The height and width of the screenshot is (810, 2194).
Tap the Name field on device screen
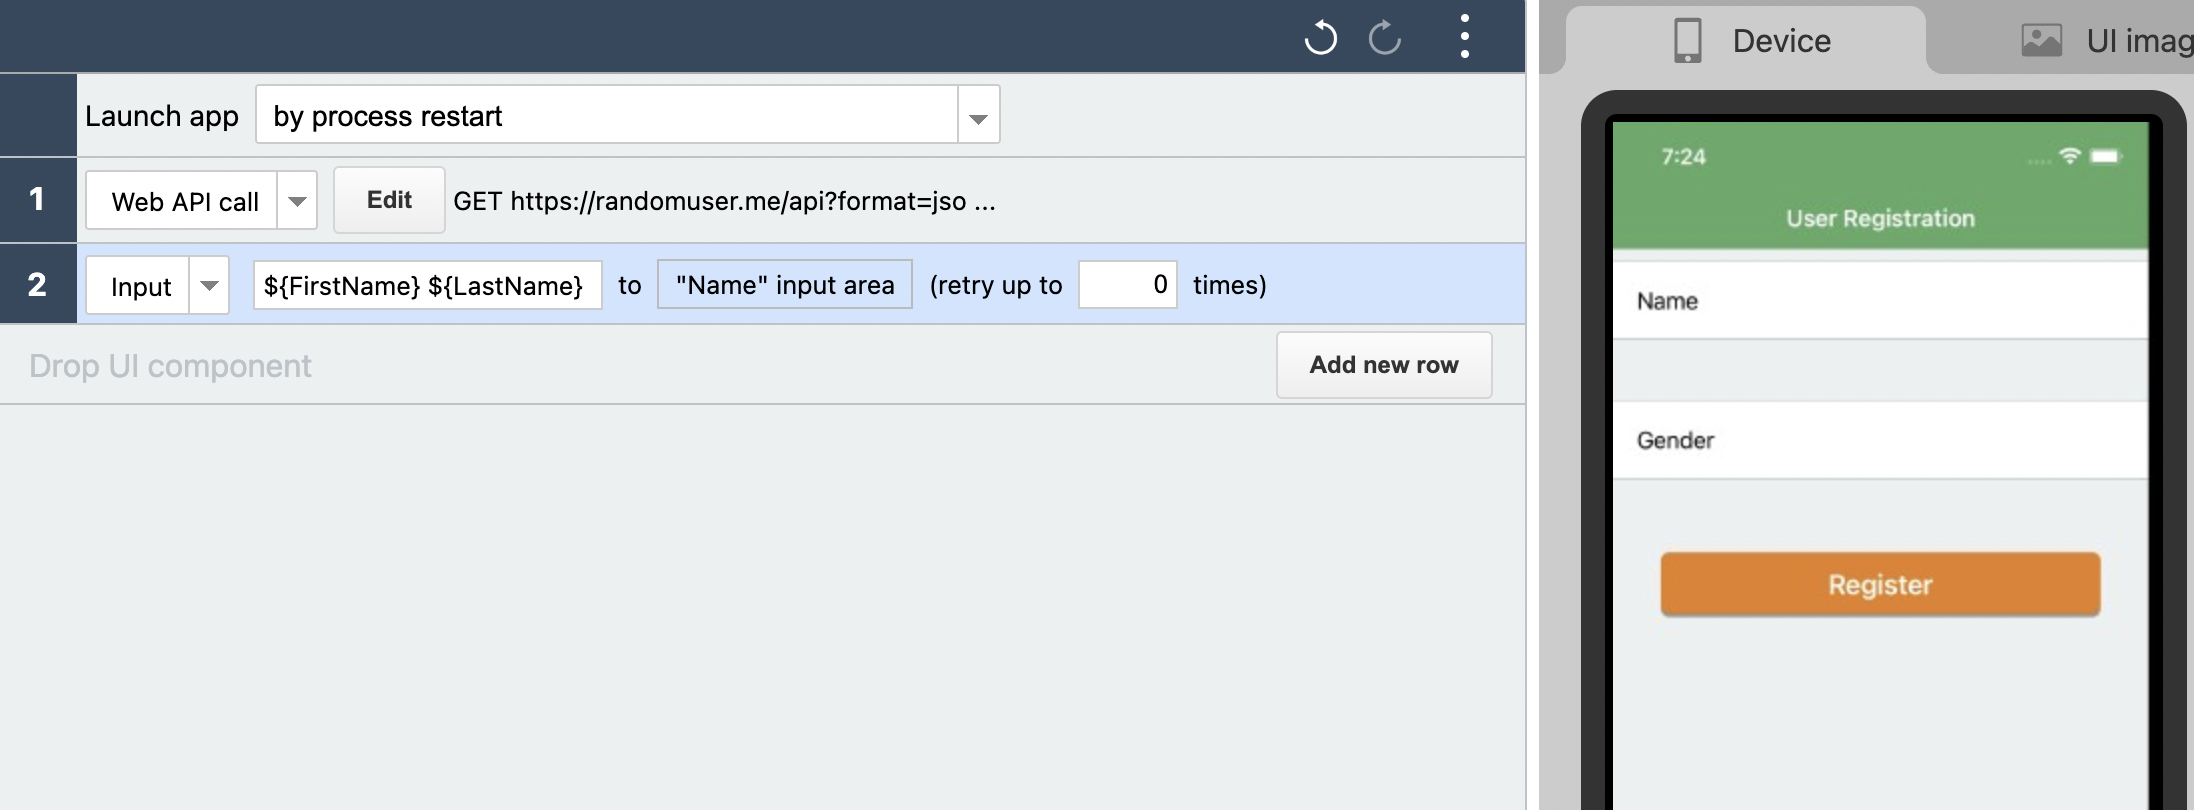1880,301
